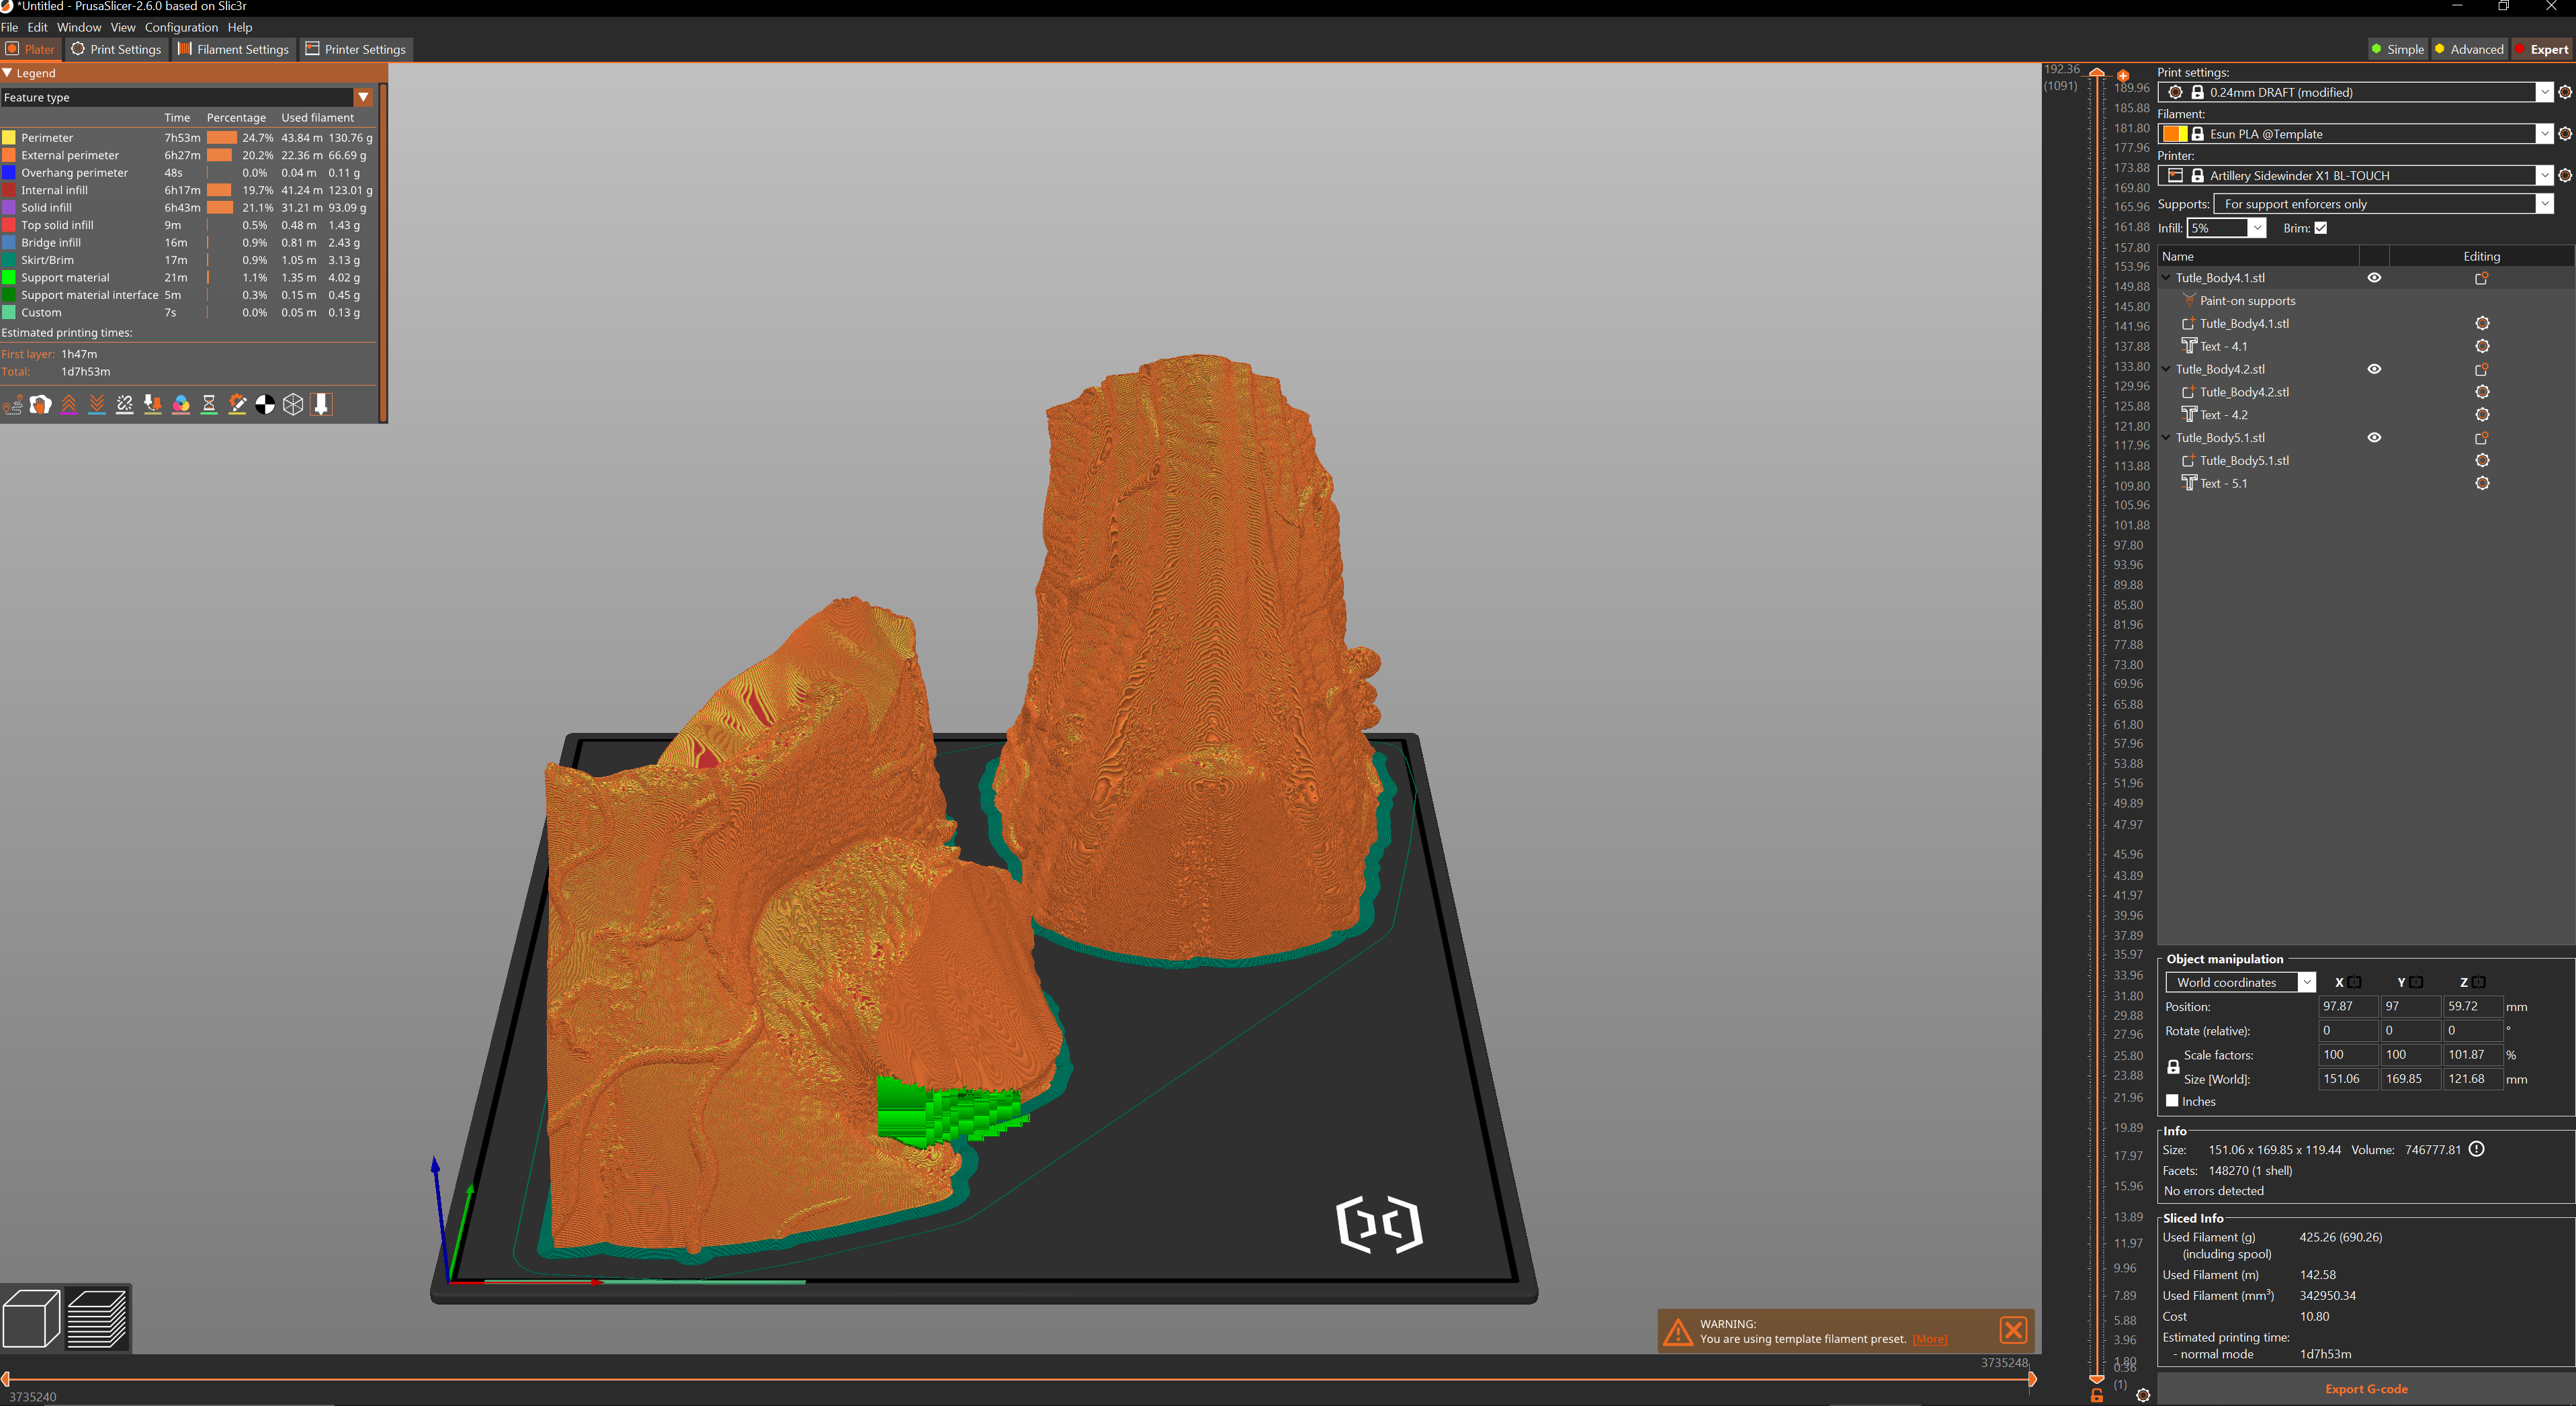
Task: Enable the Inches checkbox
Action: (2172, 1100)
